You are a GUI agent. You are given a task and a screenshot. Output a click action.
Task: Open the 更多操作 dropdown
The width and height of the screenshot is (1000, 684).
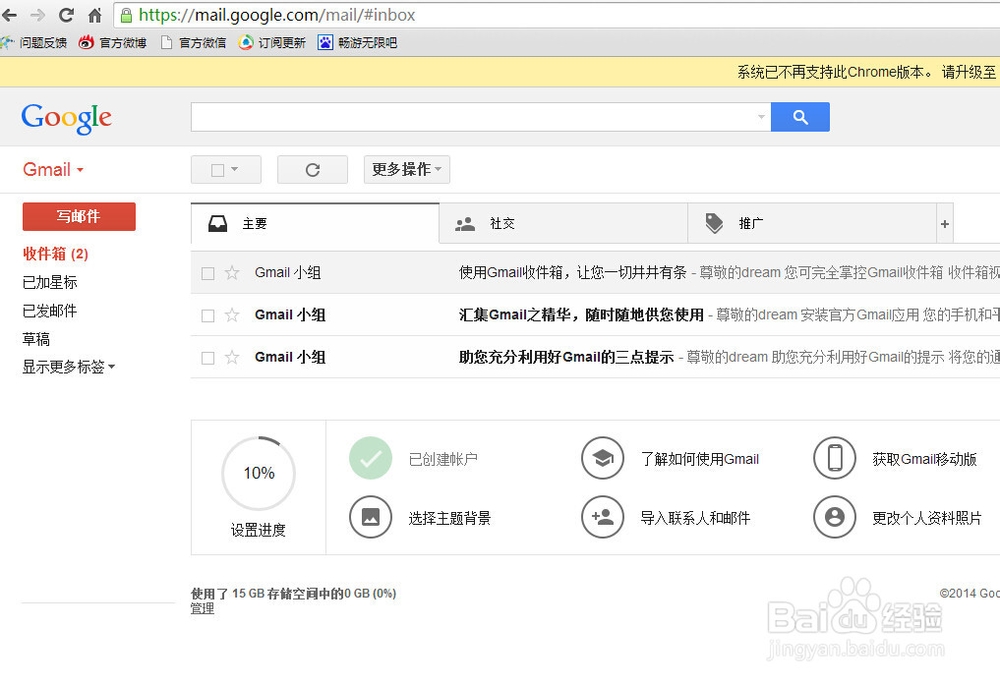(x=407, y=170)
